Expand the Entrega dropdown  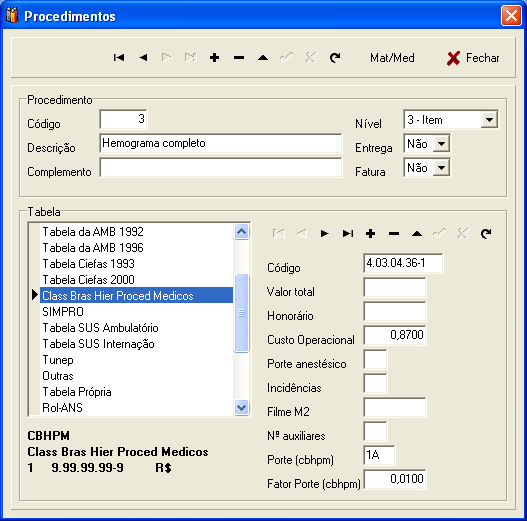coord(441,144)
